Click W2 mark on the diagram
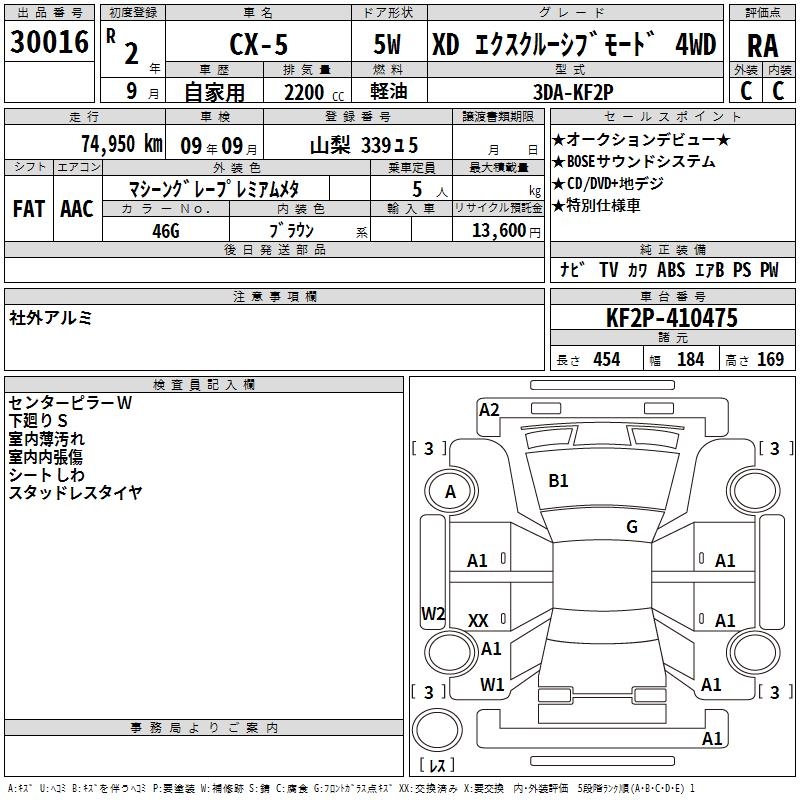This screenshot has height=800, width=800. tap(433, 613)
